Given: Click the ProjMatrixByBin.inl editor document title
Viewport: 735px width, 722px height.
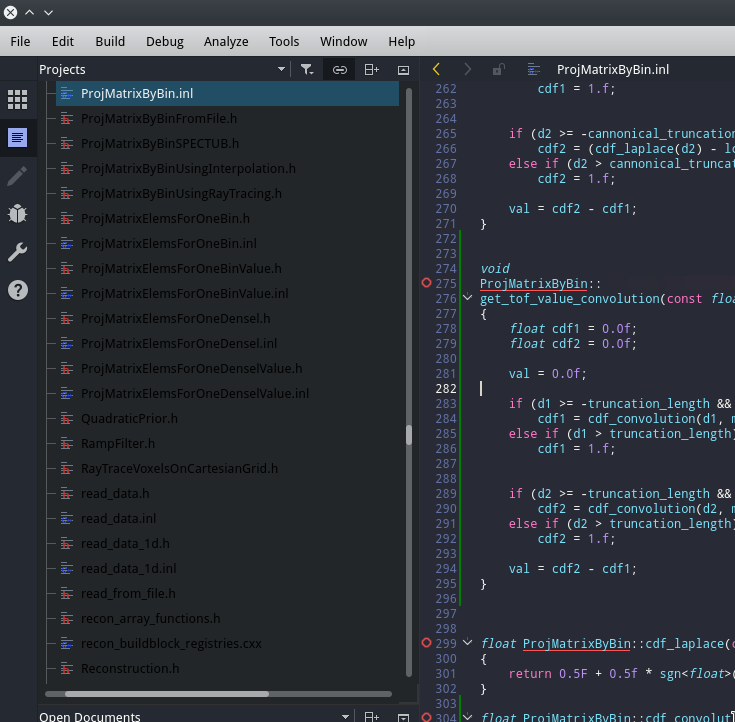Looking at the screenshot, I should point(613,70).
